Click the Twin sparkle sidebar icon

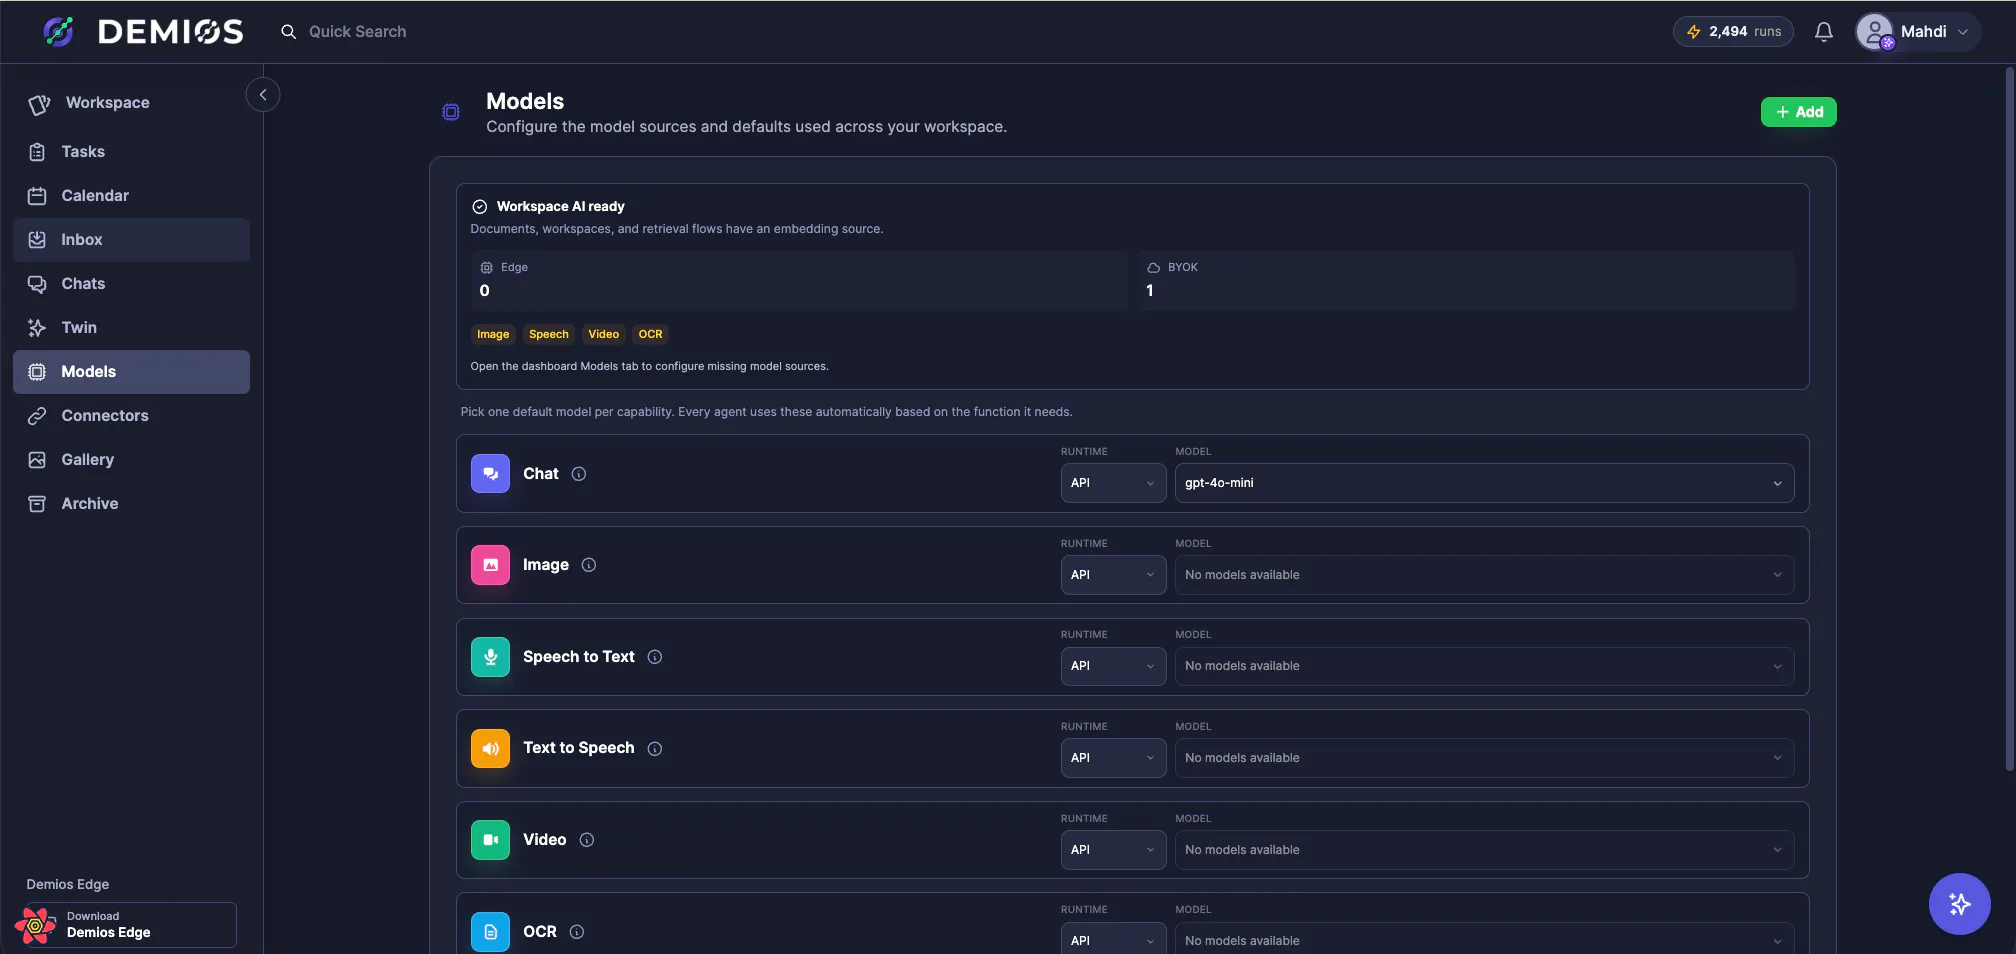point(37,328)
